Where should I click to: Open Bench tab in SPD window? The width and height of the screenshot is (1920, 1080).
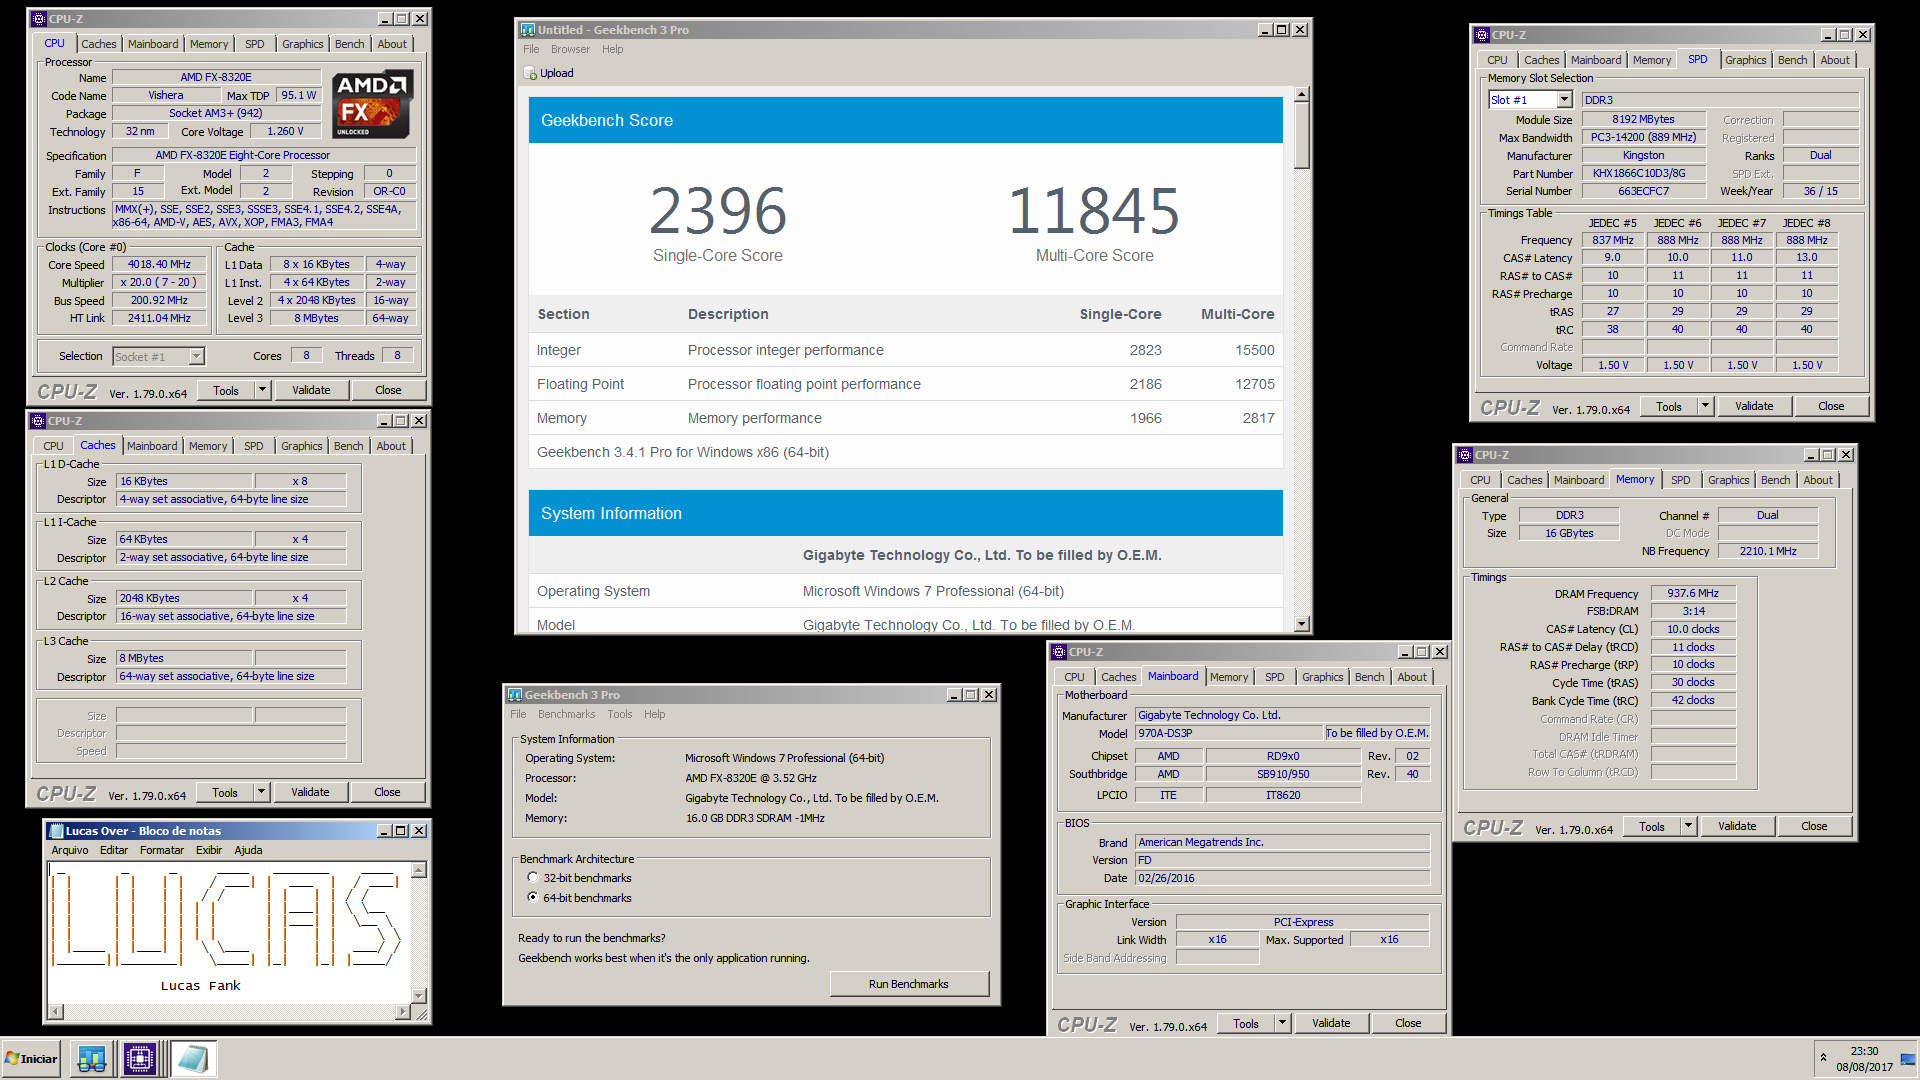[1792, 60]
